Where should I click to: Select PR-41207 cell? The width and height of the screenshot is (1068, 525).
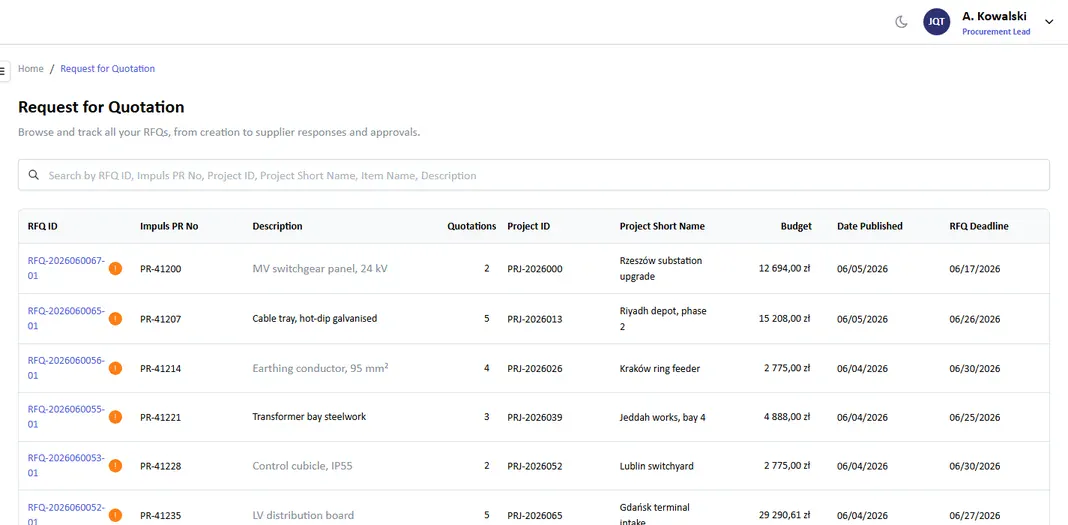tap(161, 319)
